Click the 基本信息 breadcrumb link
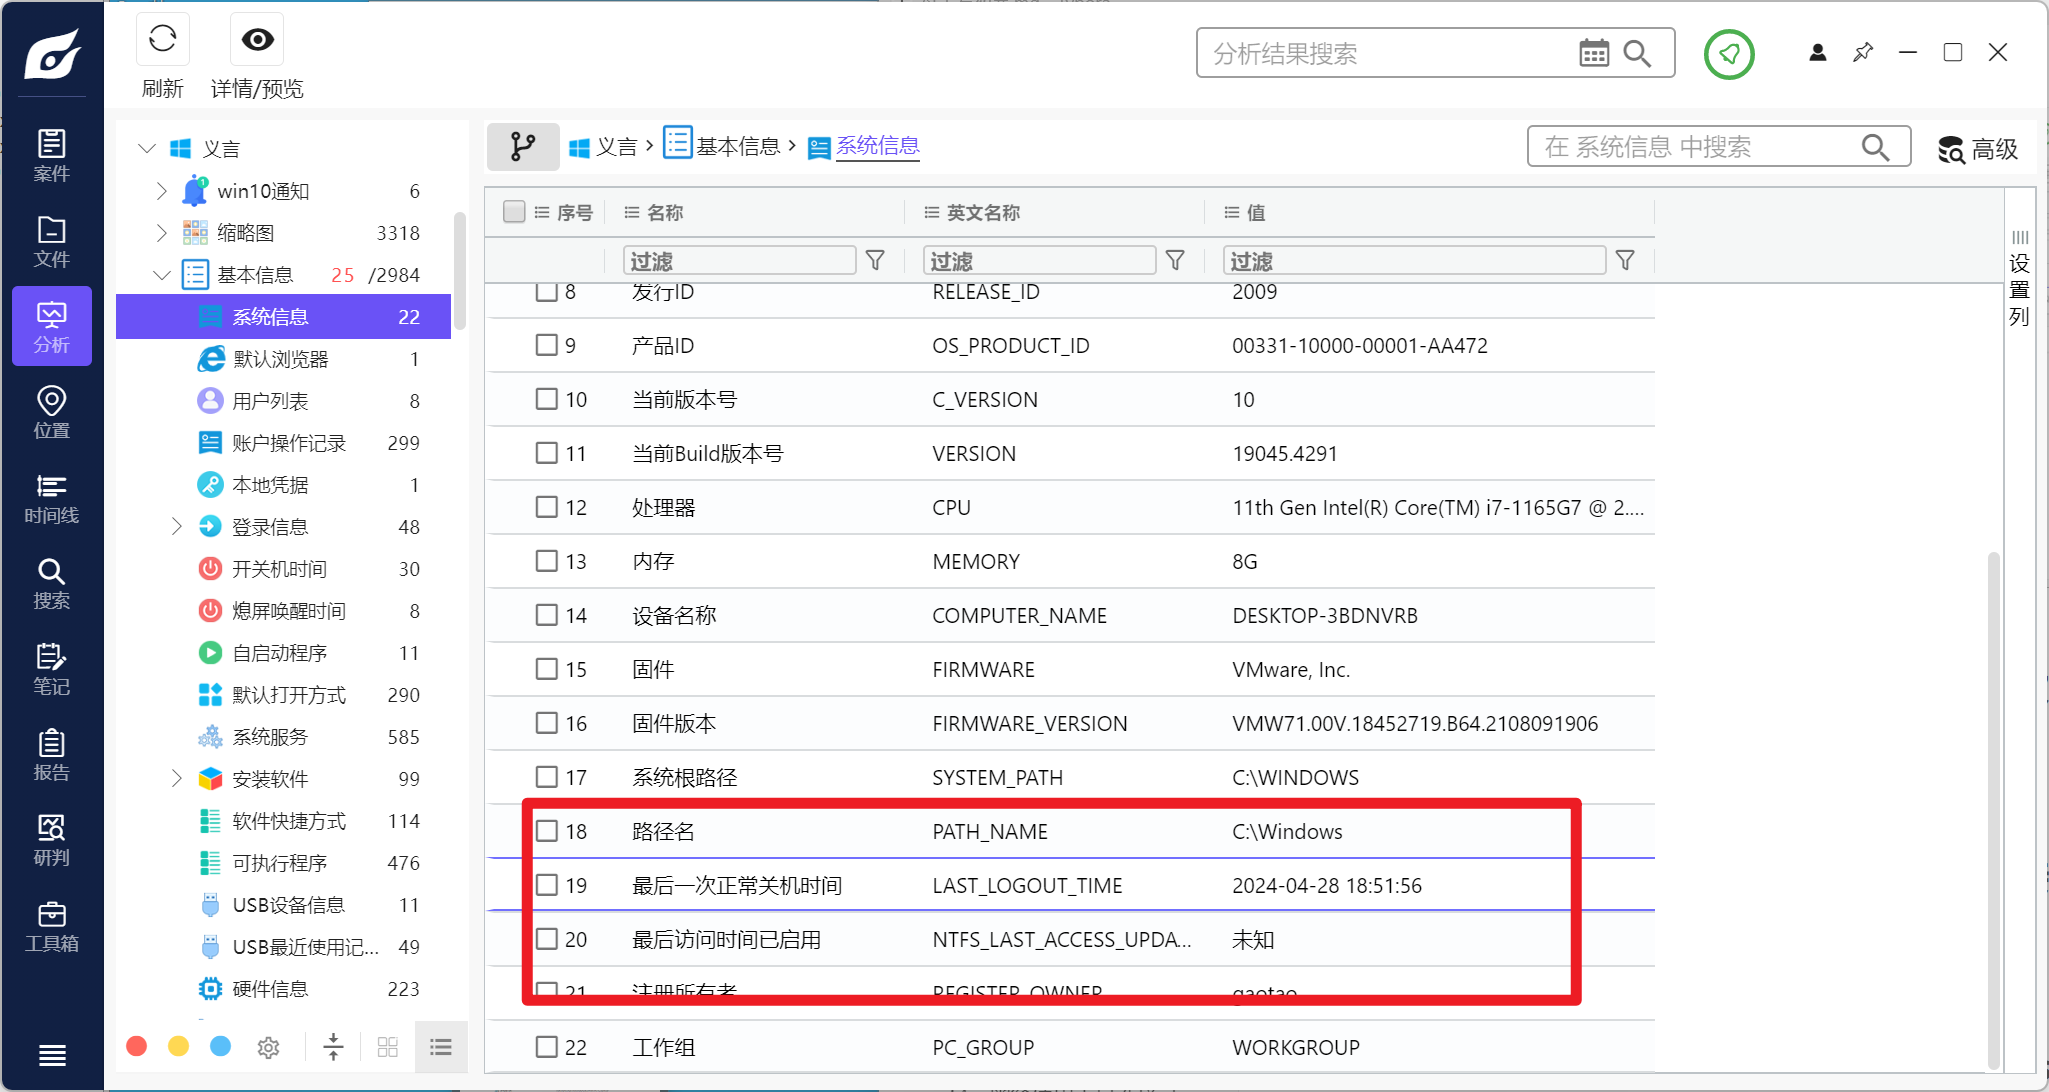The image size is (2049, 1092). coord(737,147)
